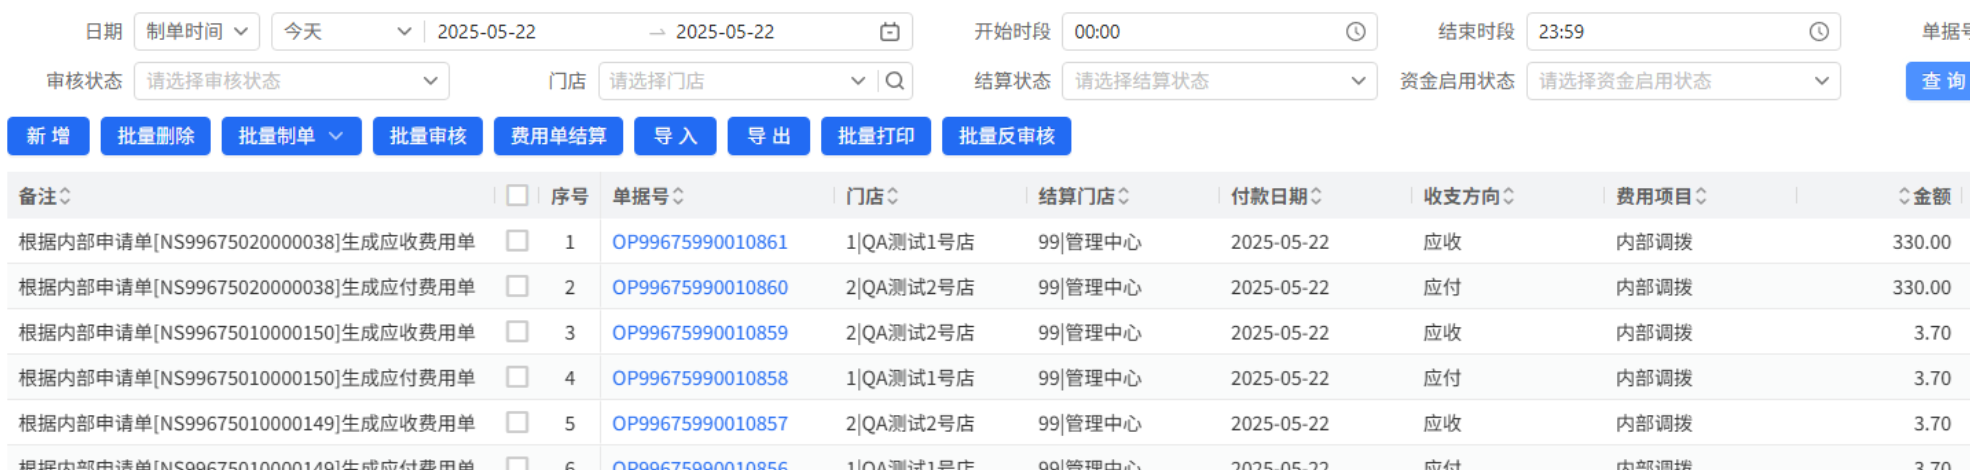Click the 导出 button
Image resolution: width=1970 pixels, height=470 pixels.
[769, 136]
